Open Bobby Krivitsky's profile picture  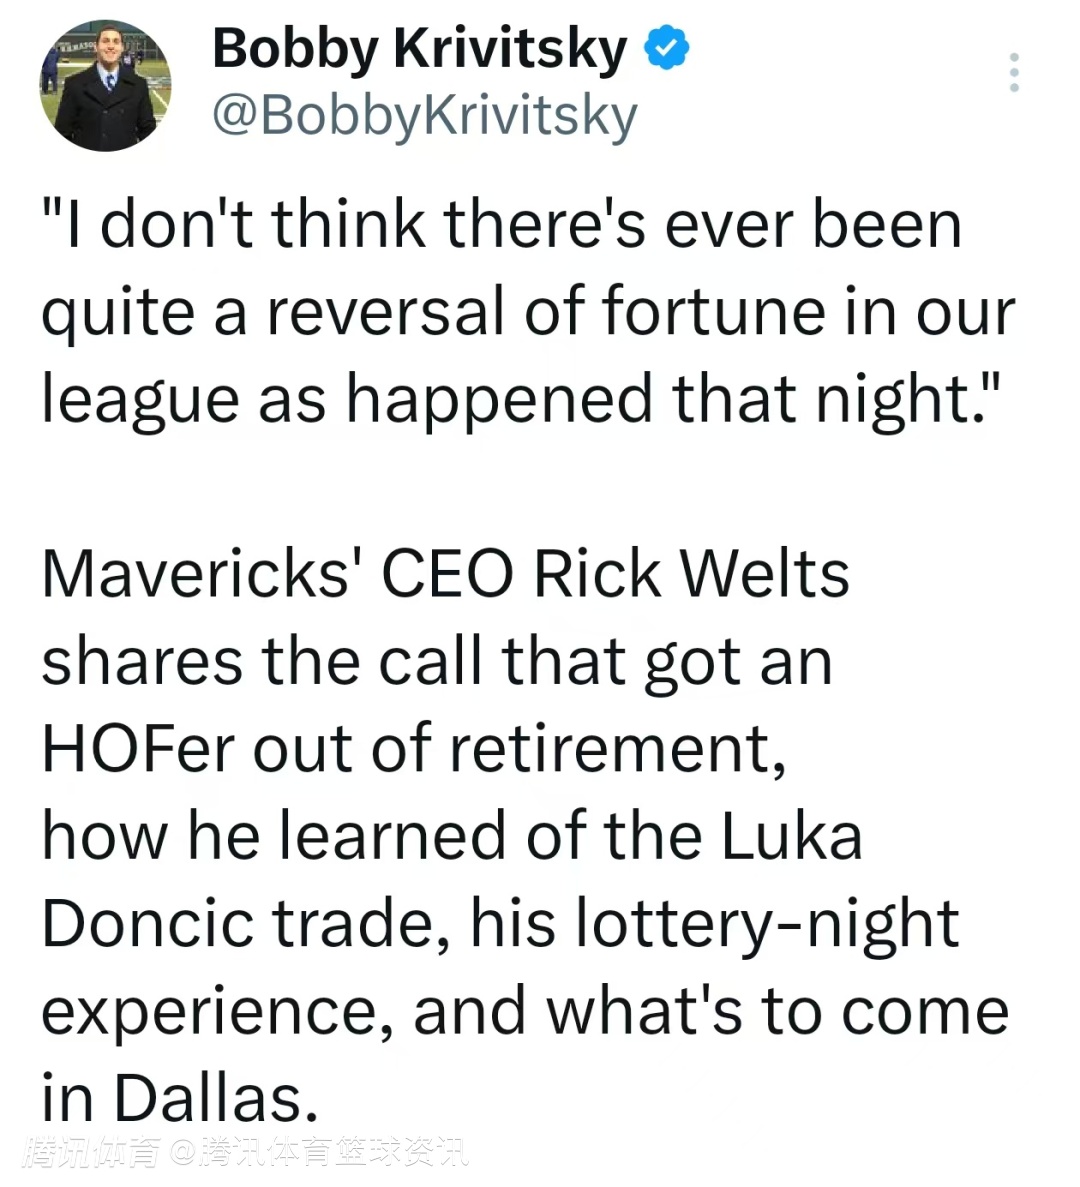point(106,85)
